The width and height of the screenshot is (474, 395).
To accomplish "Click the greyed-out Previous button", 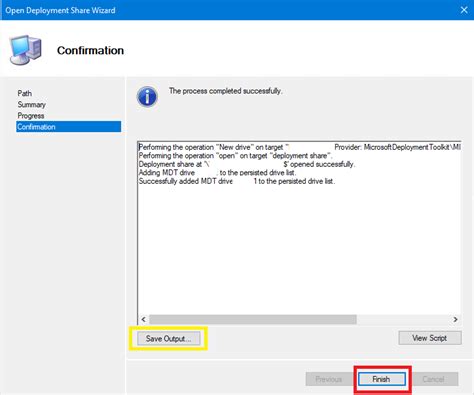I will click(x=329, y=379).
